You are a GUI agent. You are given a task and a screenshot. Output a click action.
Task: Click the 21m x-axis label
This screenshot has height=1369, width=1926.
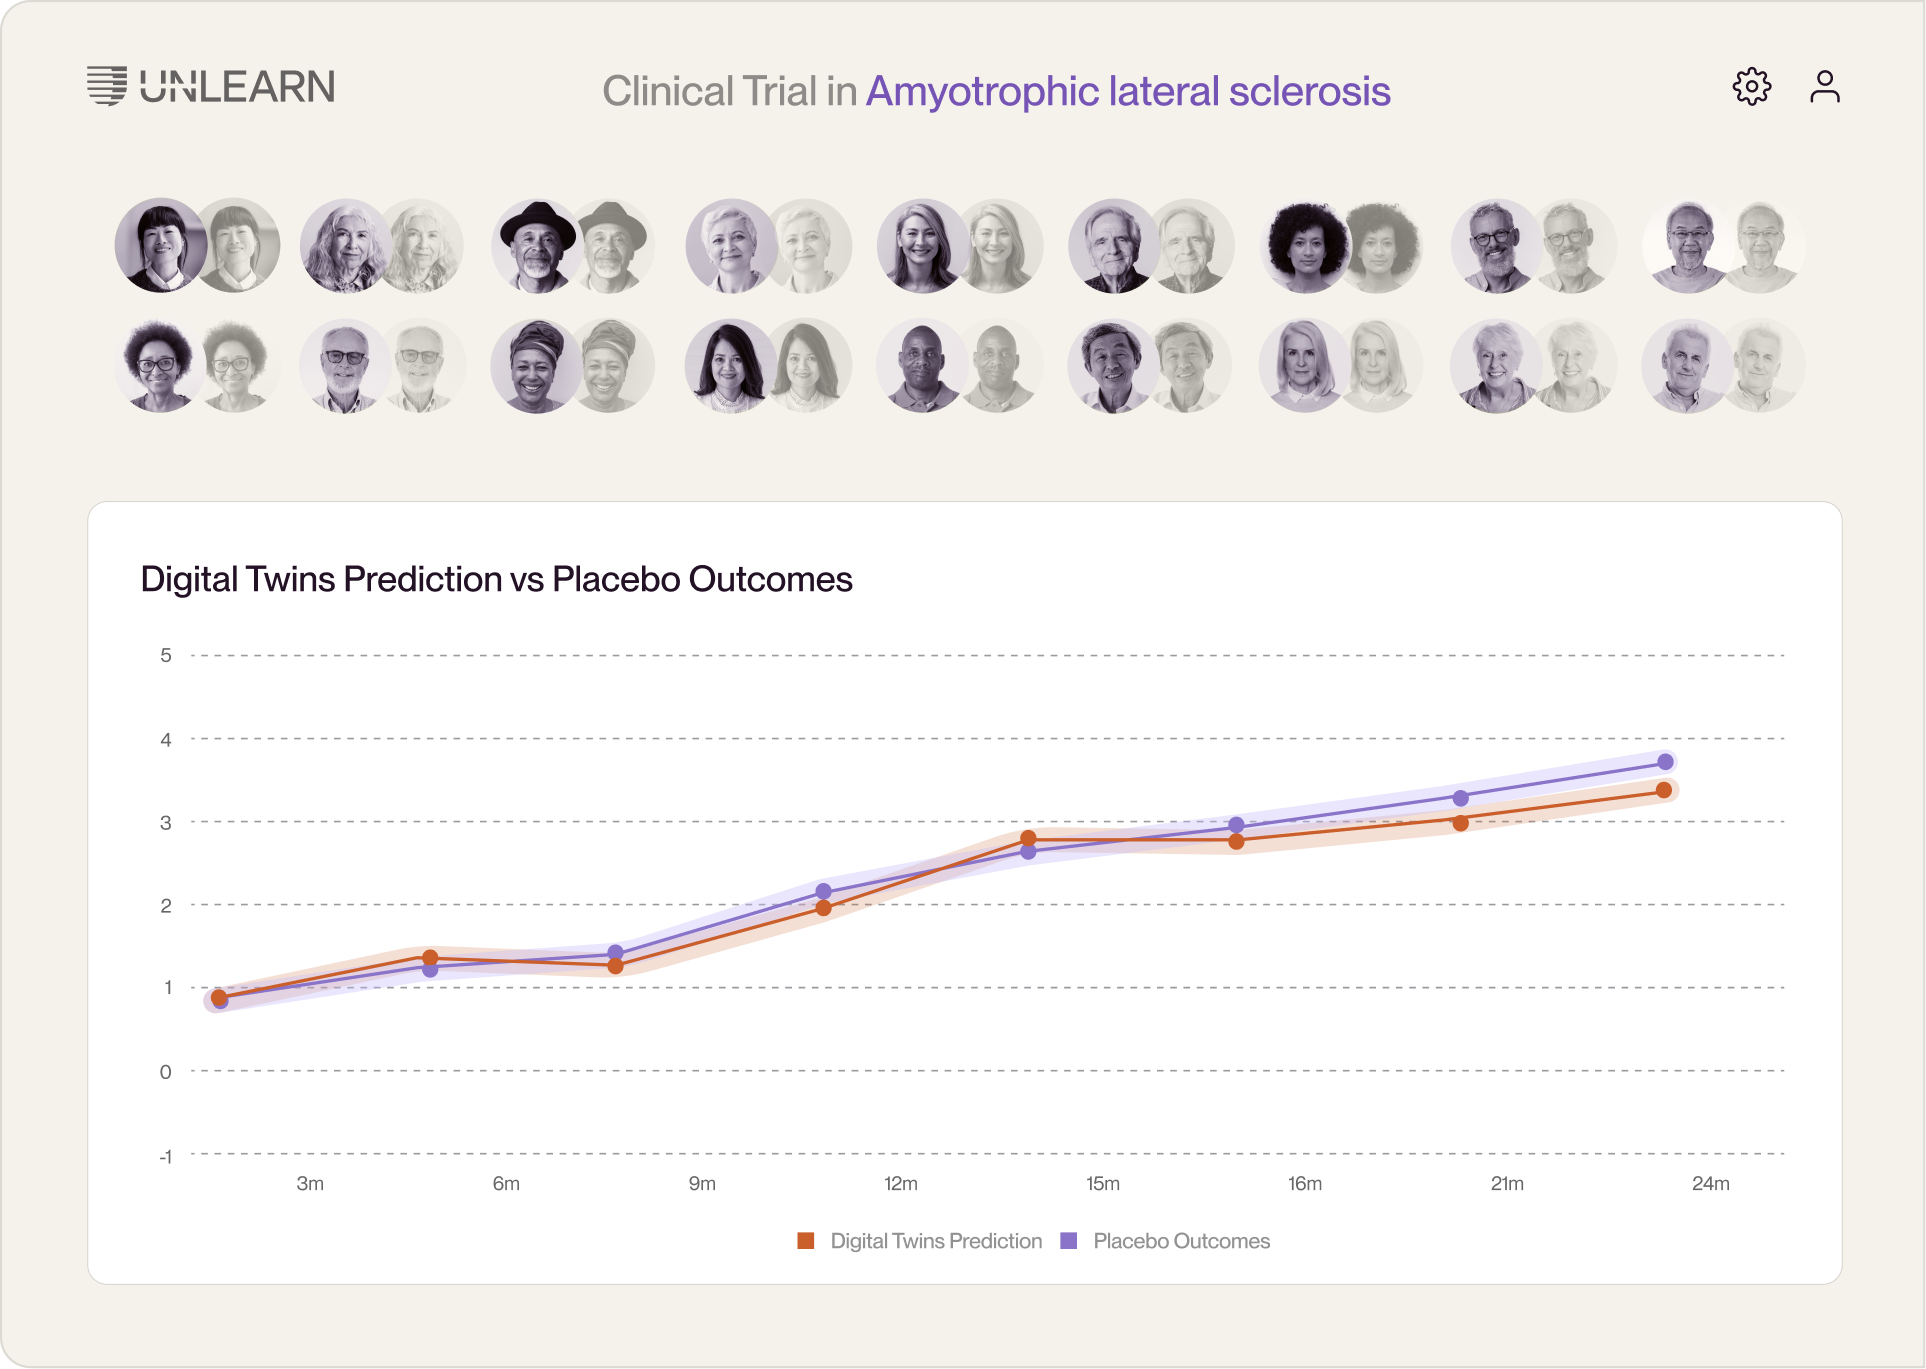1507,1184
